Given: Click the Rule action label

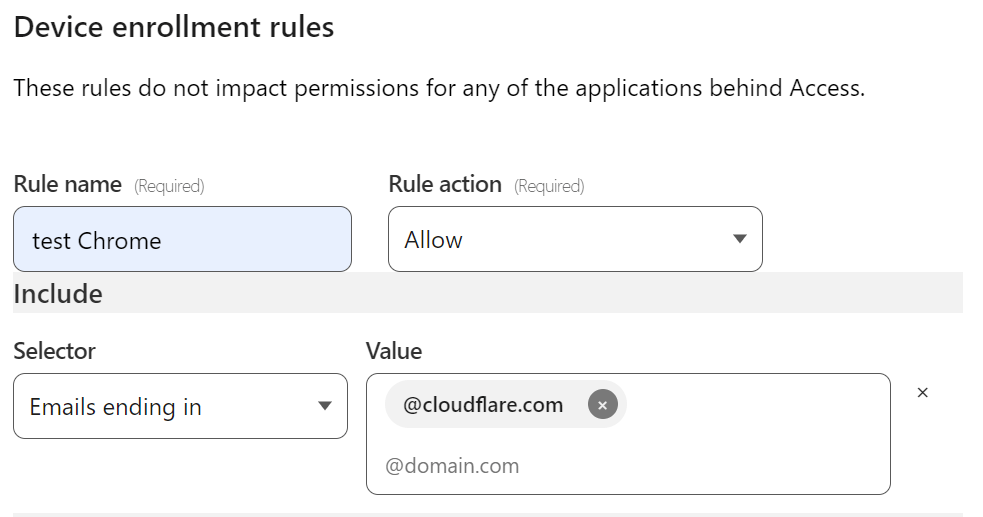Looking at the screenshot, I should [x=445, y=184].
